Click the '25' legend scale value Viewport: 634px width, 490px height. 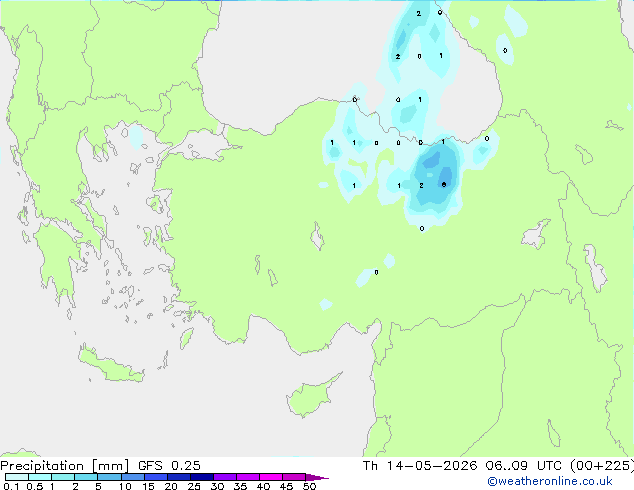click(194, 486)
